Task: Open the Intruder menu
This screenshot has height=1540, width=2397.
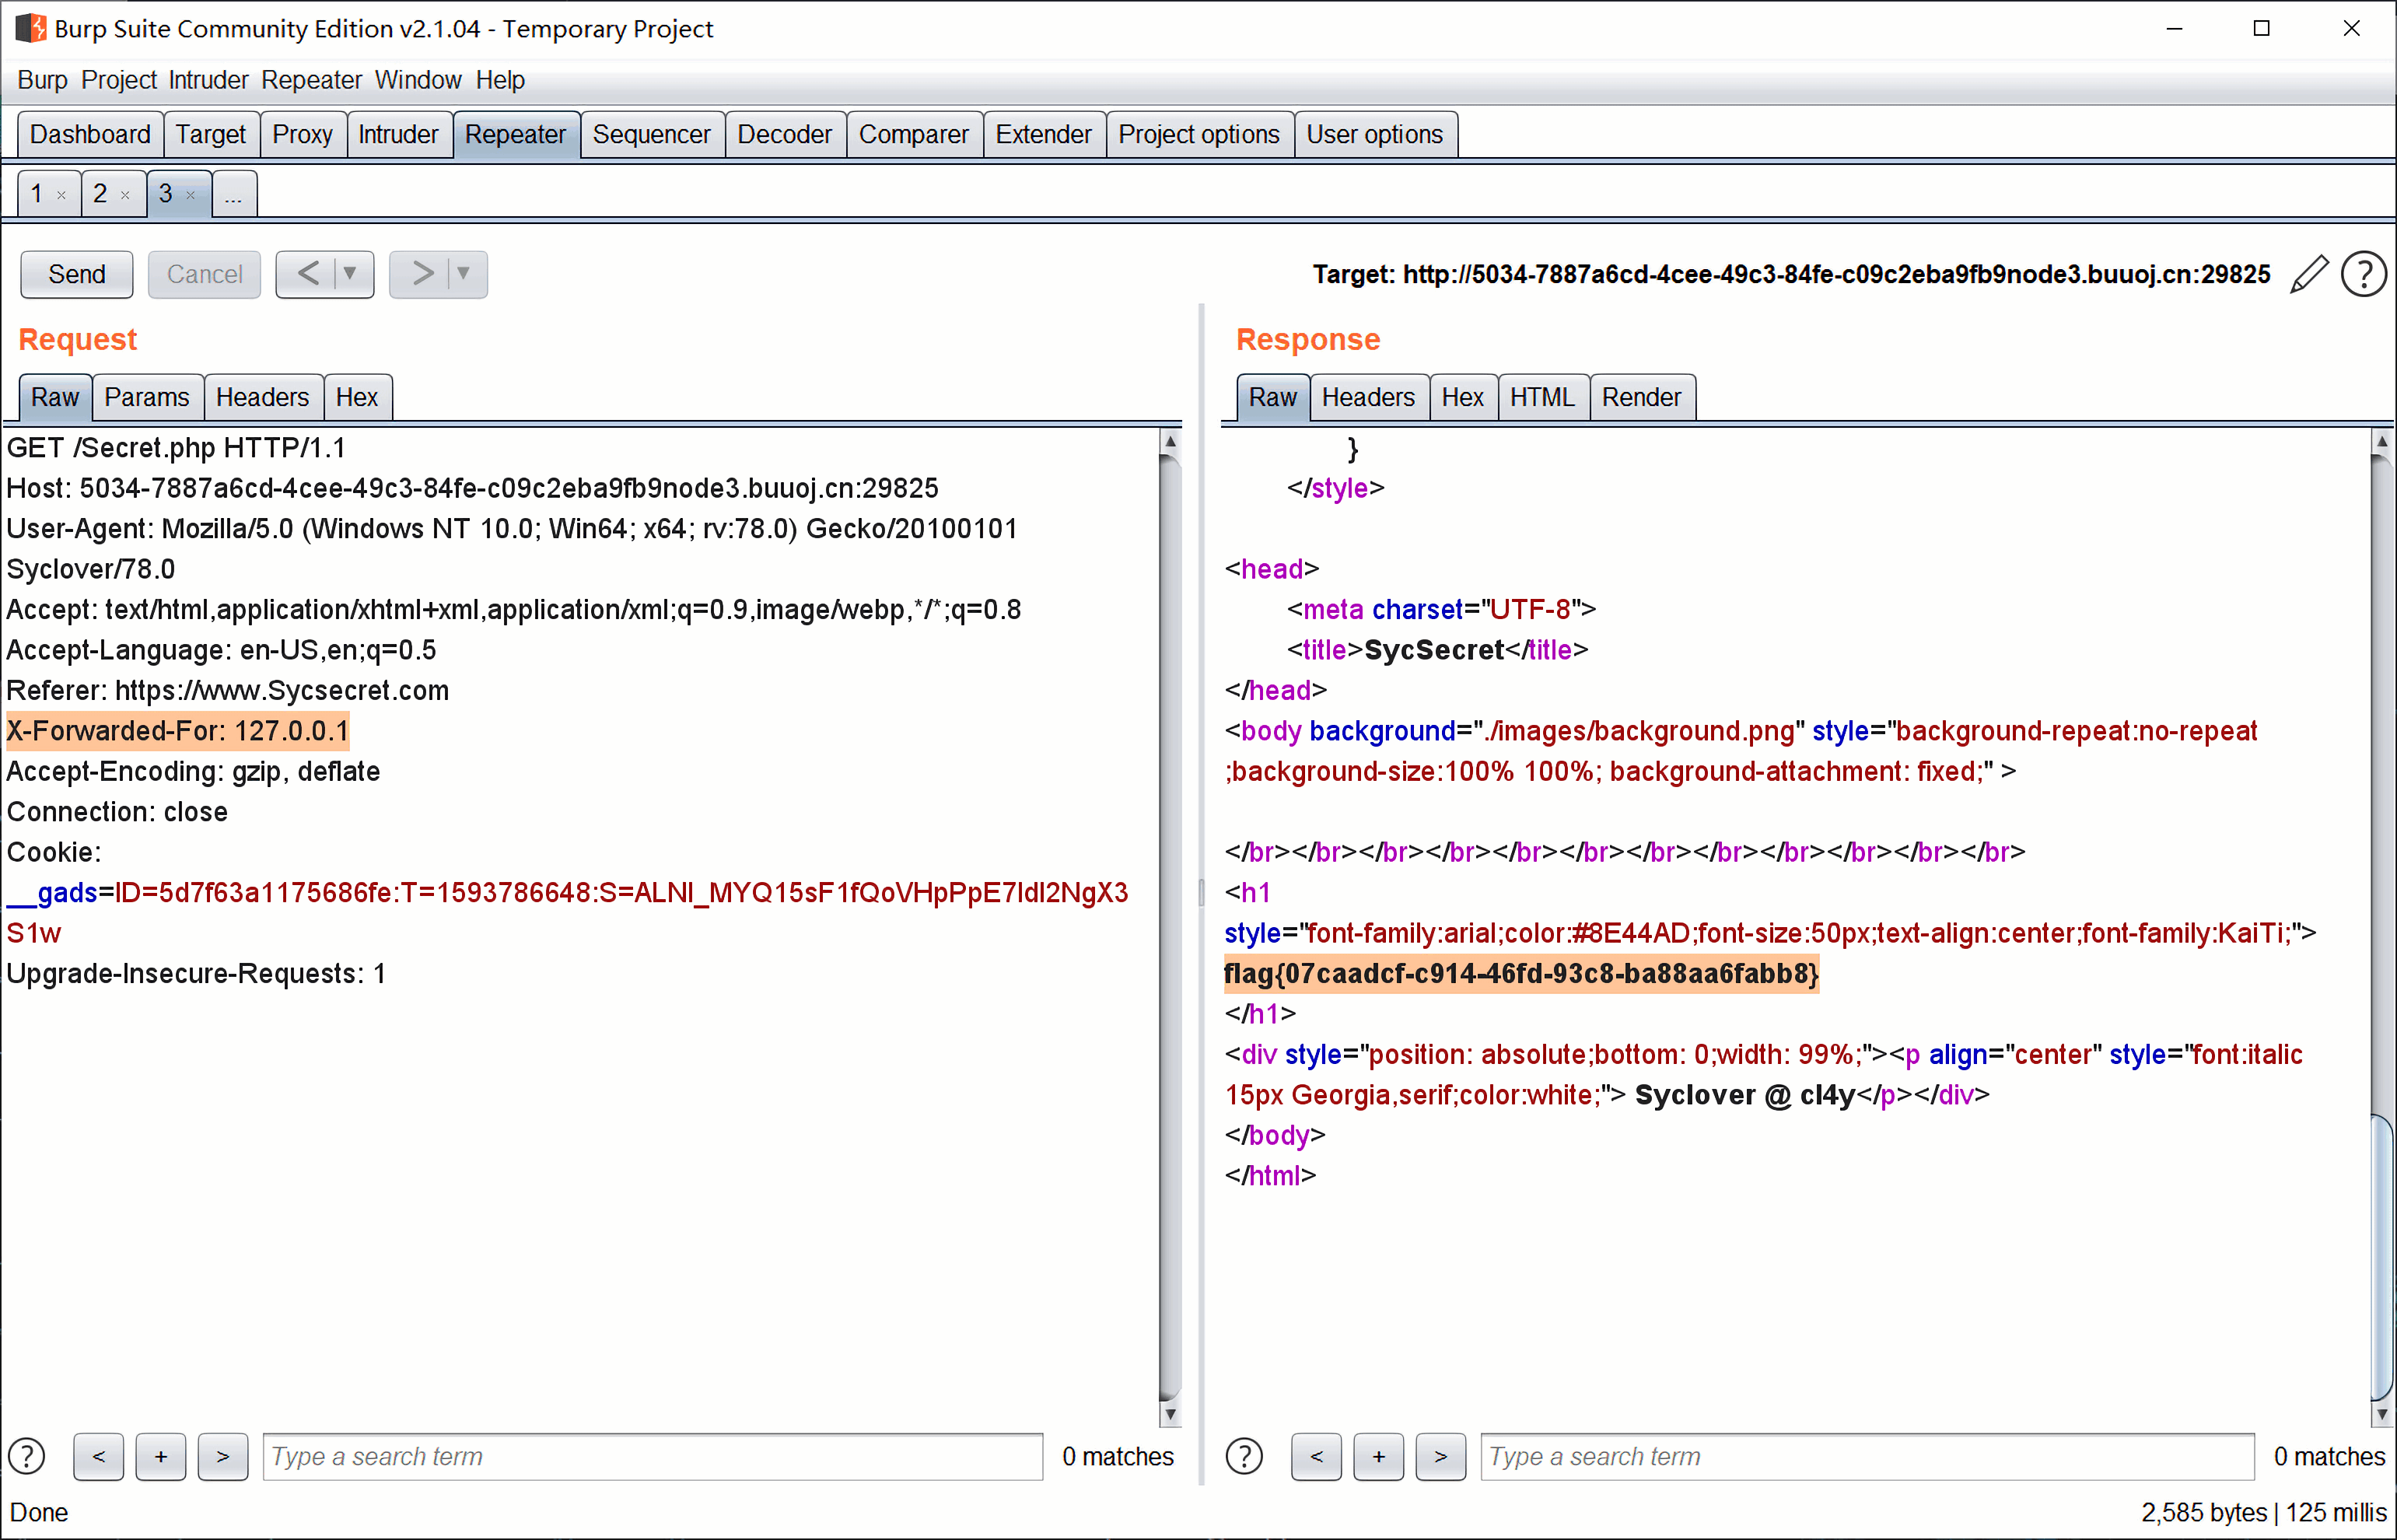Action: point(208,80)
